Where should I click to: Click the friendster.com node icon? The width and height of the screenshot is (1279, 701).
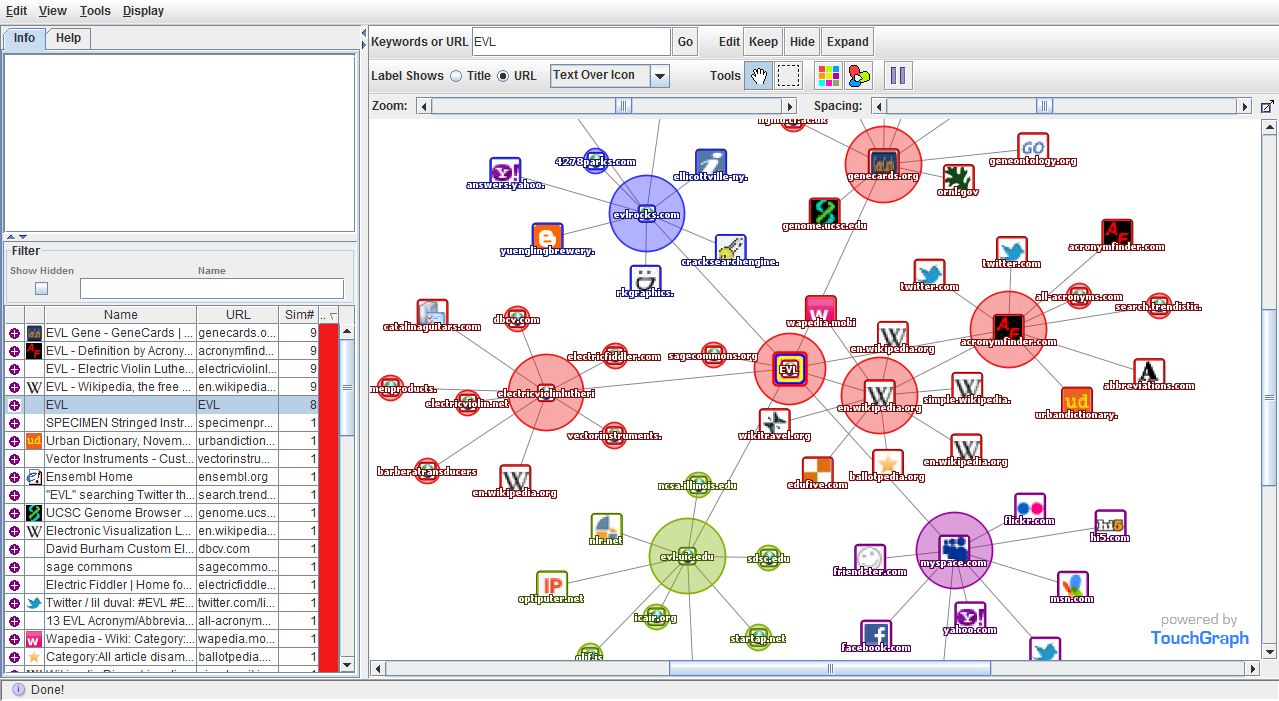(x=870, y=558)
